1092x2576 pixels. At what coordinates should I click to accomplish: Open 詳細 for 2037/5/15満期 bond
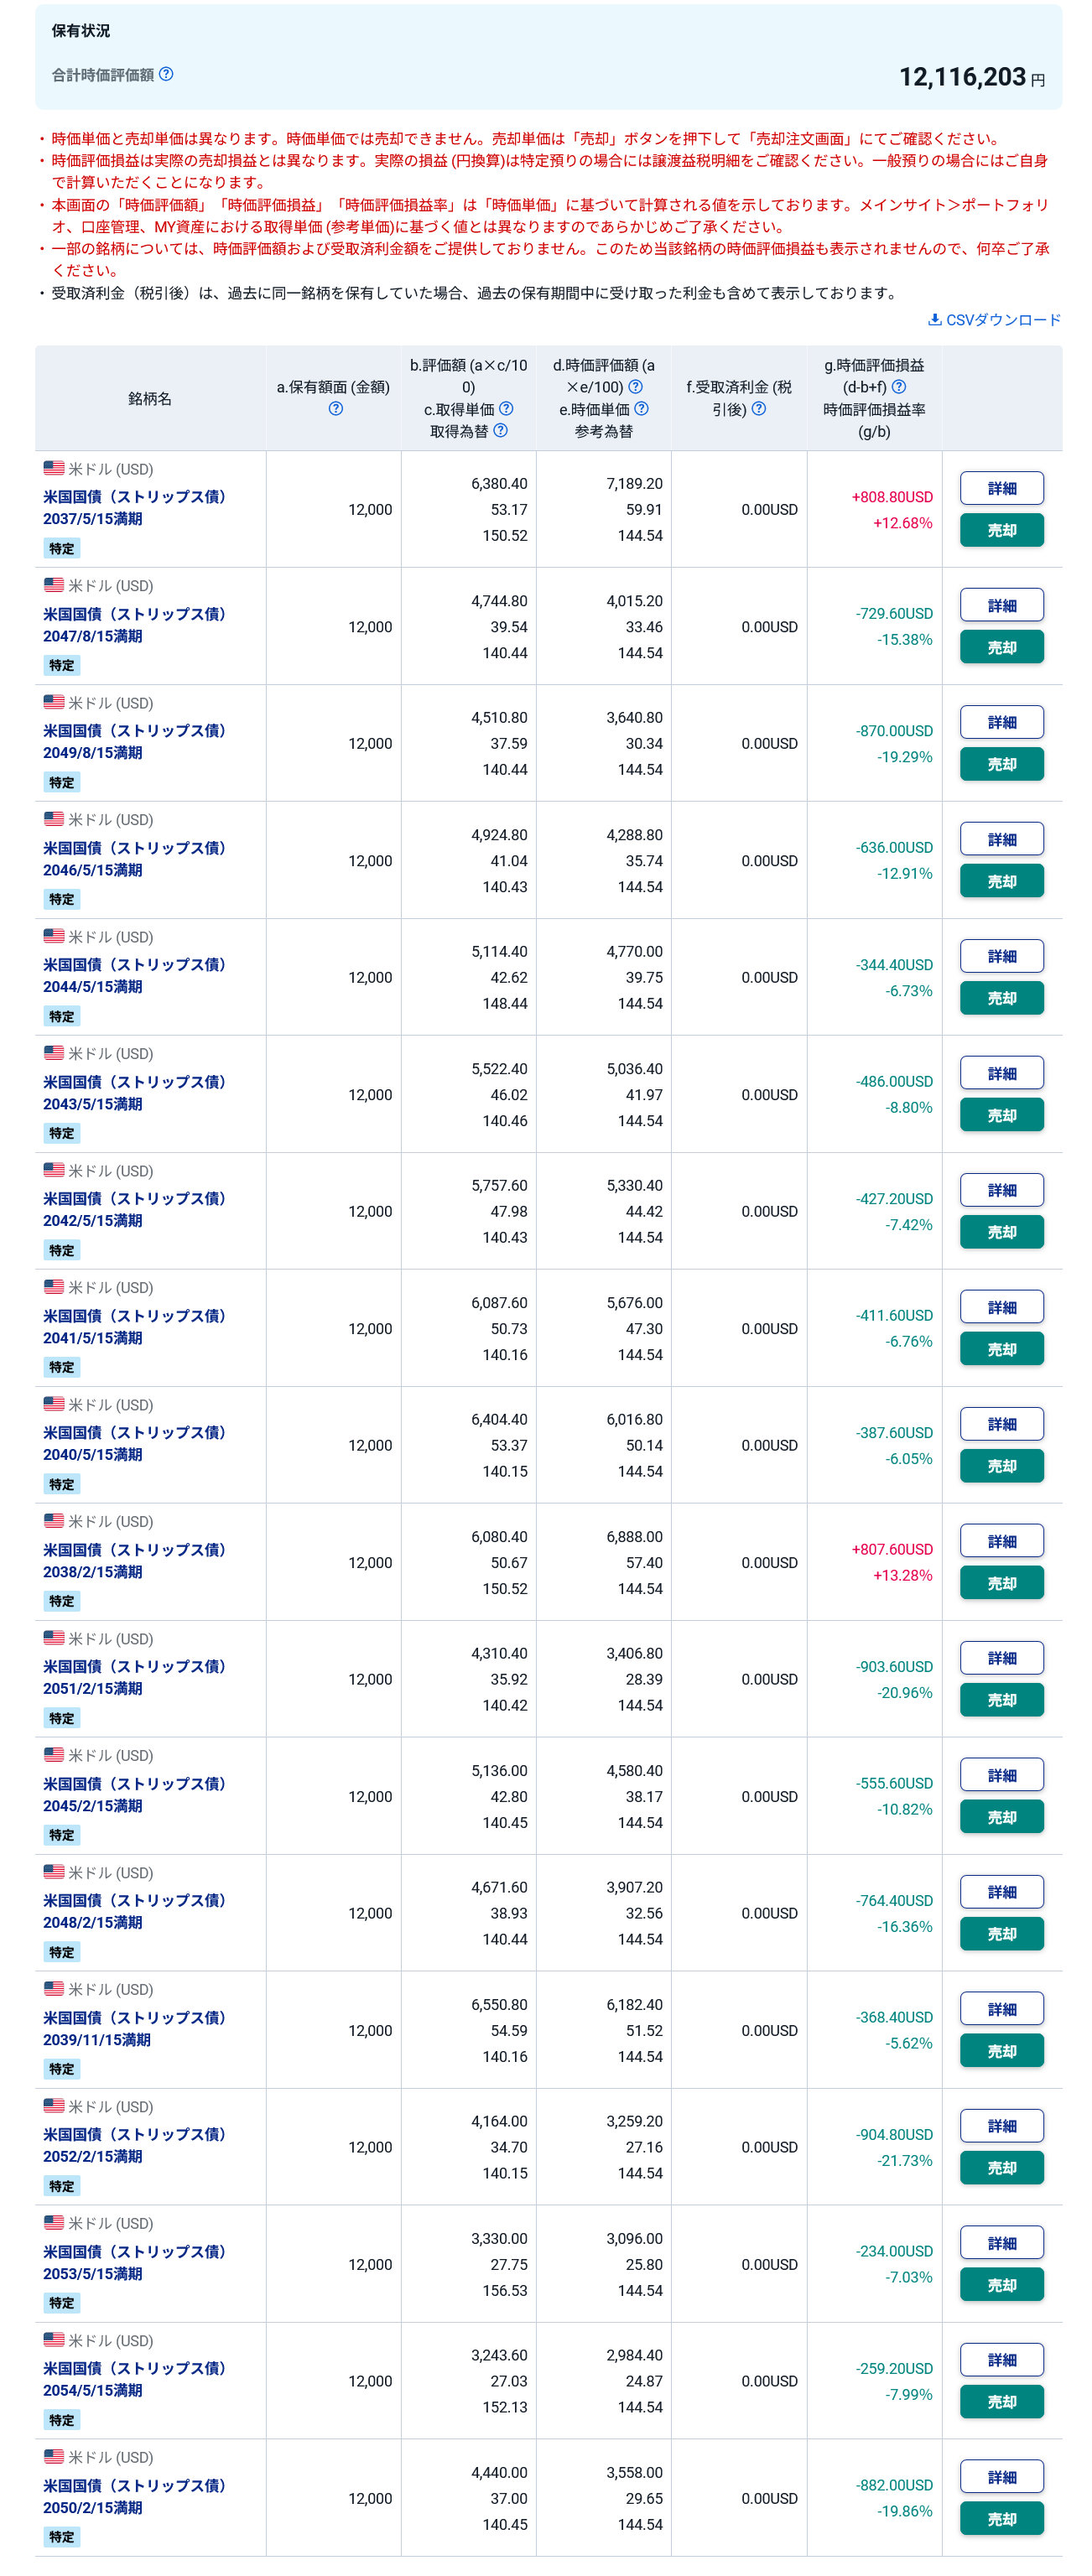click(1001, 488)
